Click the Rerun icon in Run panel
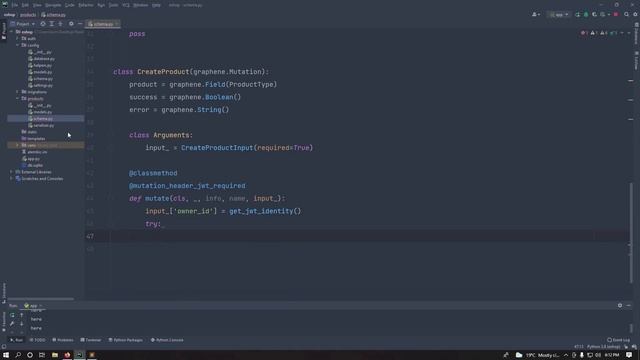Screen dimensions: 640x360 point(12,315)
